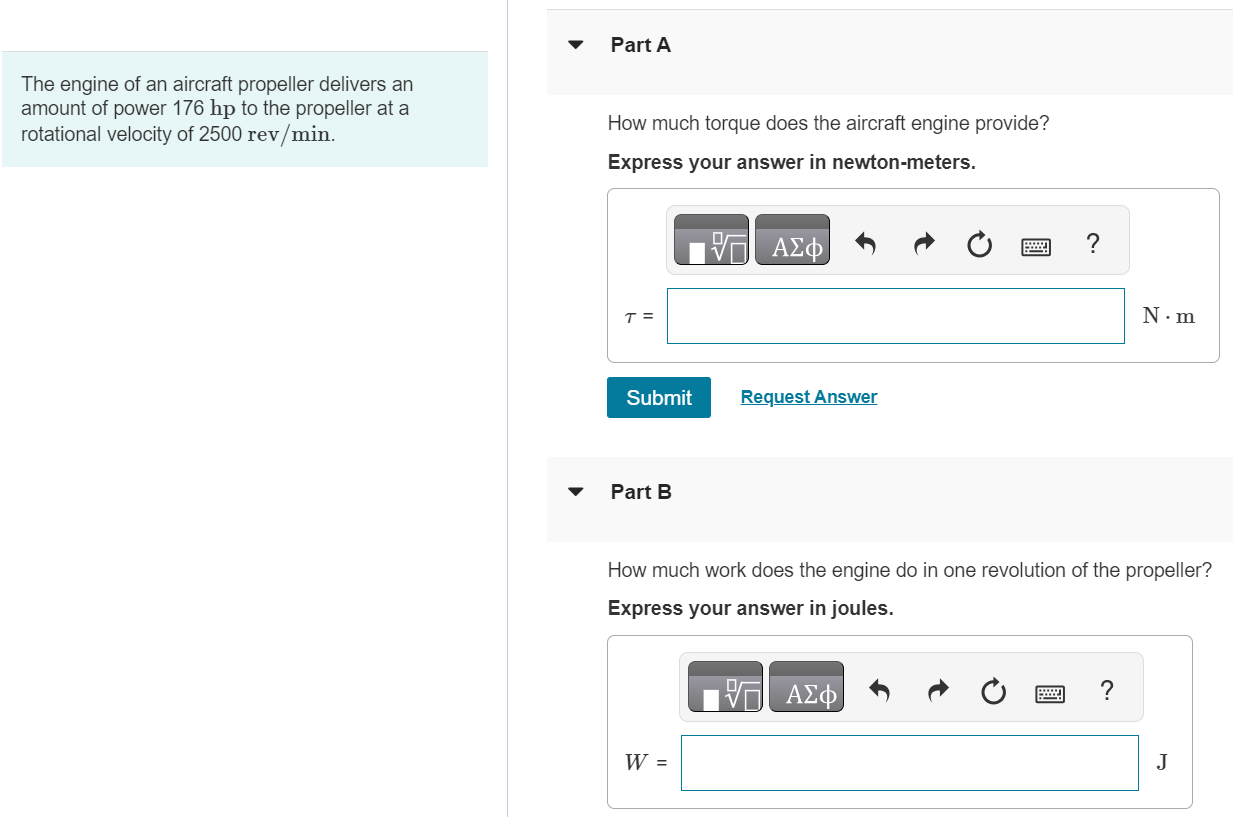The width and height of the screenshot is (1233, 817).
Task: Undo last entry in Part A toolbar
Action: pyautogui.click(x=867, y=243)
